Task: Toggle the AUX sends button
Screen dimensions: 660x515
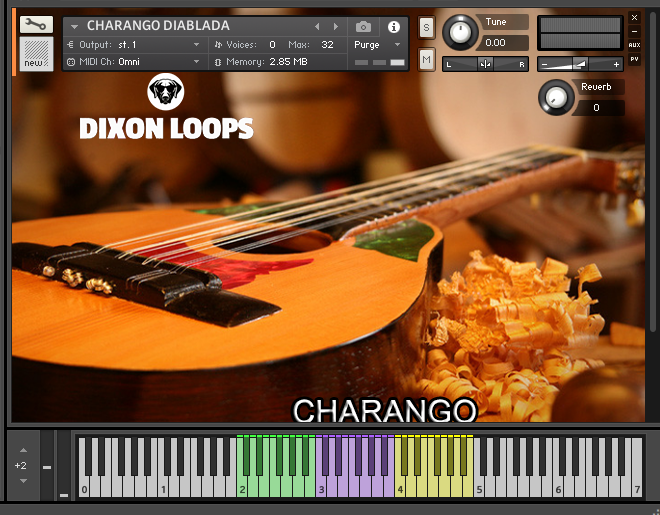Action: (634, 45)
